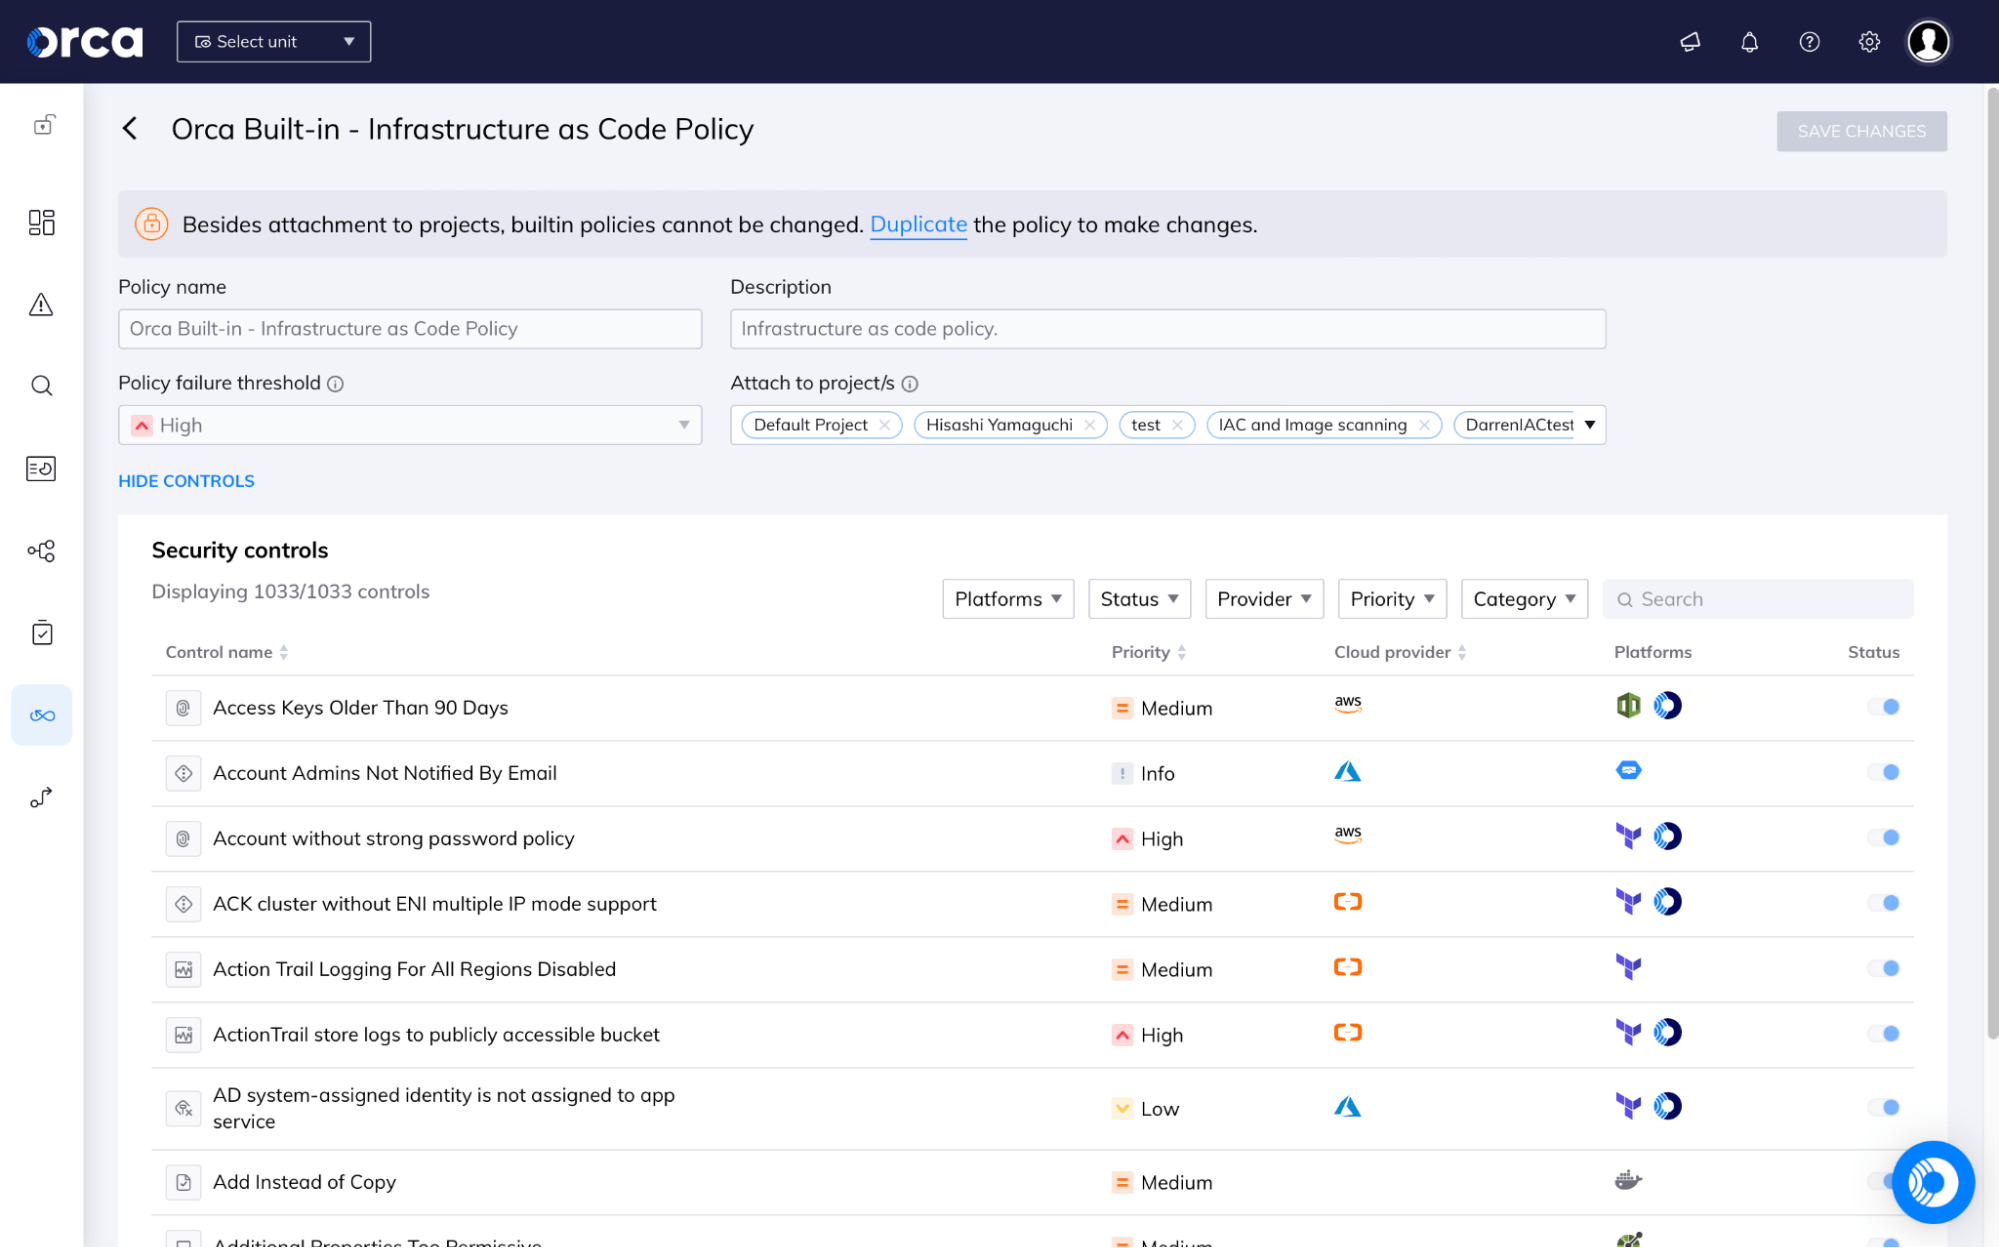Screen dimensions: 1999x1248
Task: Open the Asset Search icon in sidebar
Action: point(41,385)
